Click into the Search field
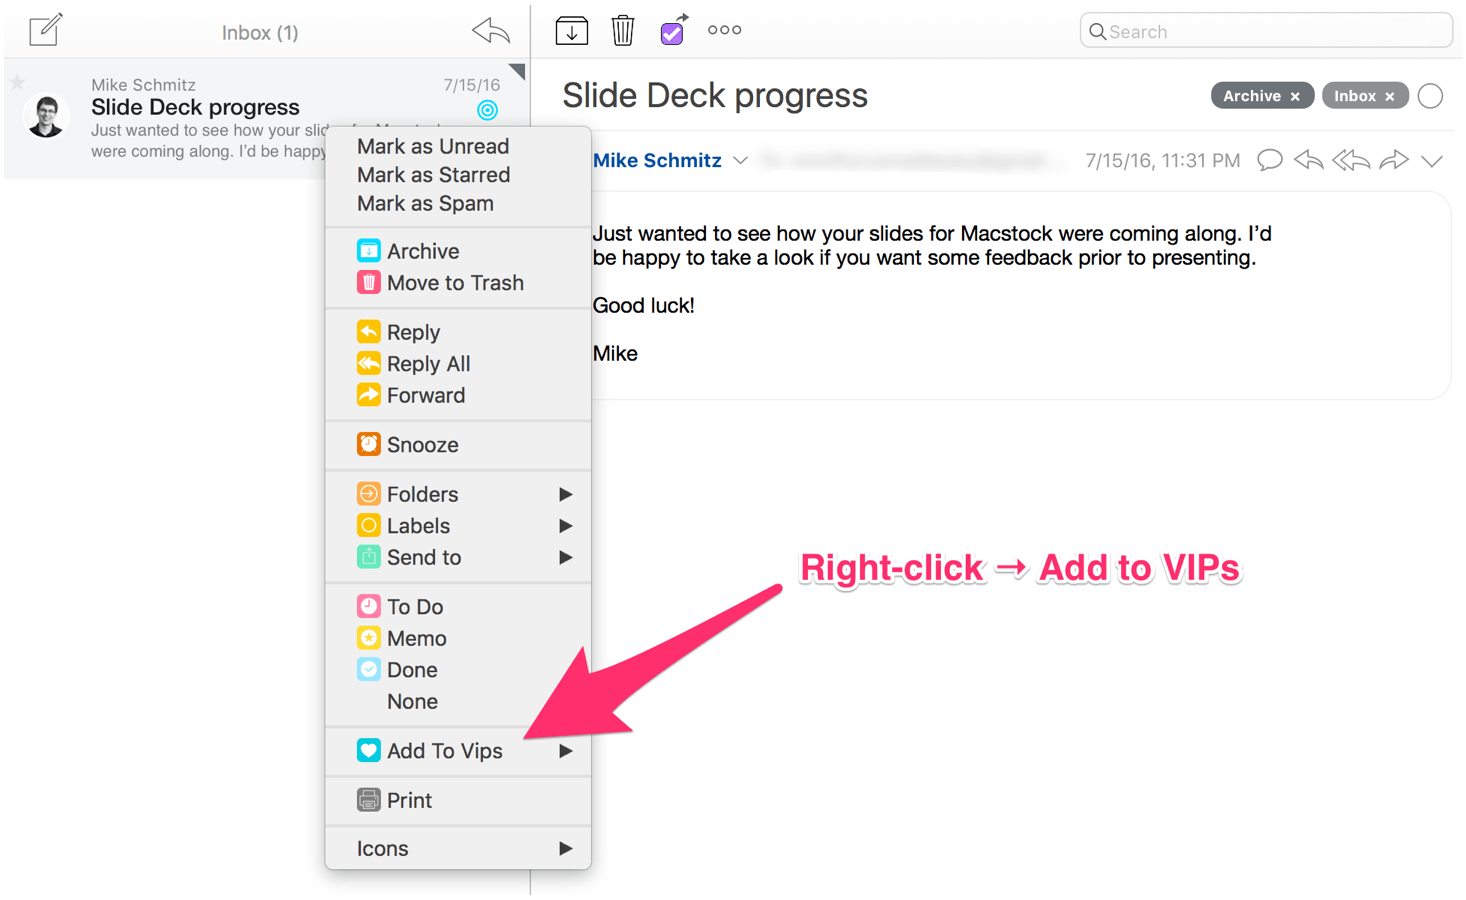Image resolution: width=1466 pixels, height=900 pixels. coord(1266,31)
